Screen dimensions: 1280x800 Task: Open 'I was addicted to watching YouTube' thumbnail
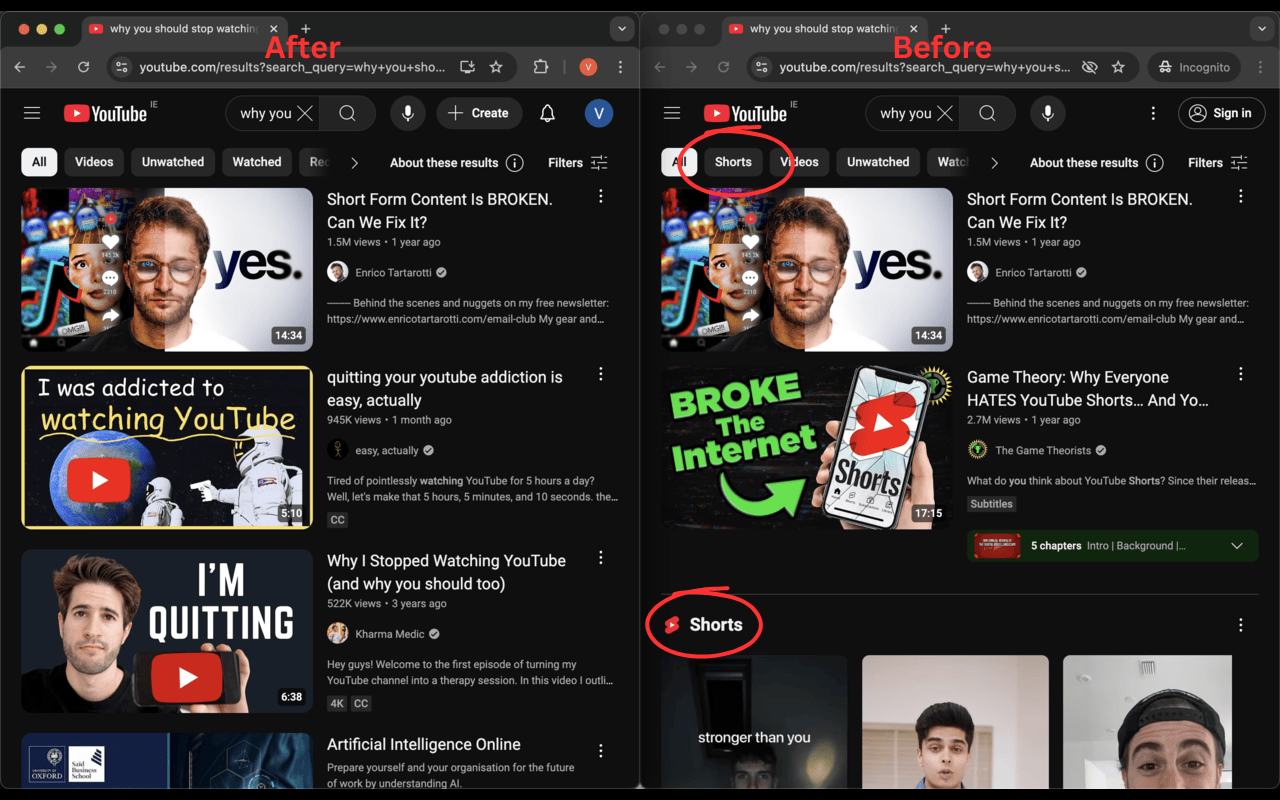pyautogui.click(x=167, y=447)
